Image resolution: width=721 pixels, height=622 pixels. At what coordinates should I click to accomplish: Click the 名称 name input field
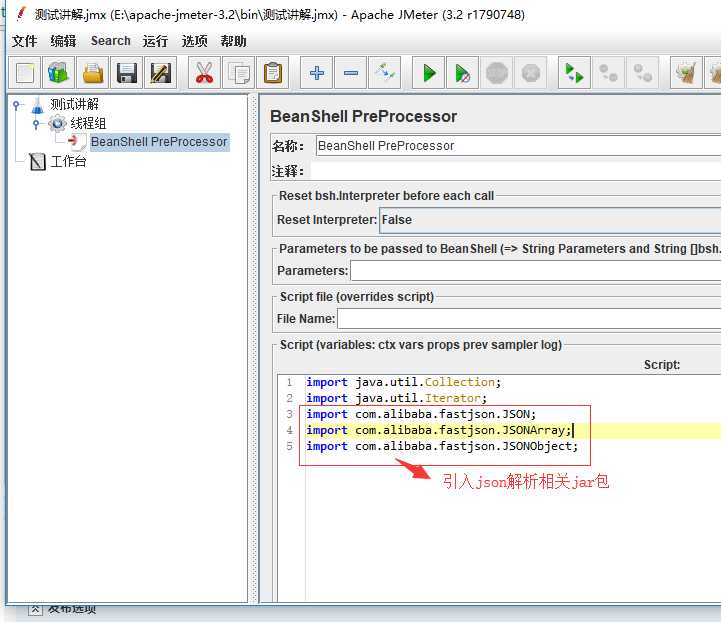pos(518,146)
